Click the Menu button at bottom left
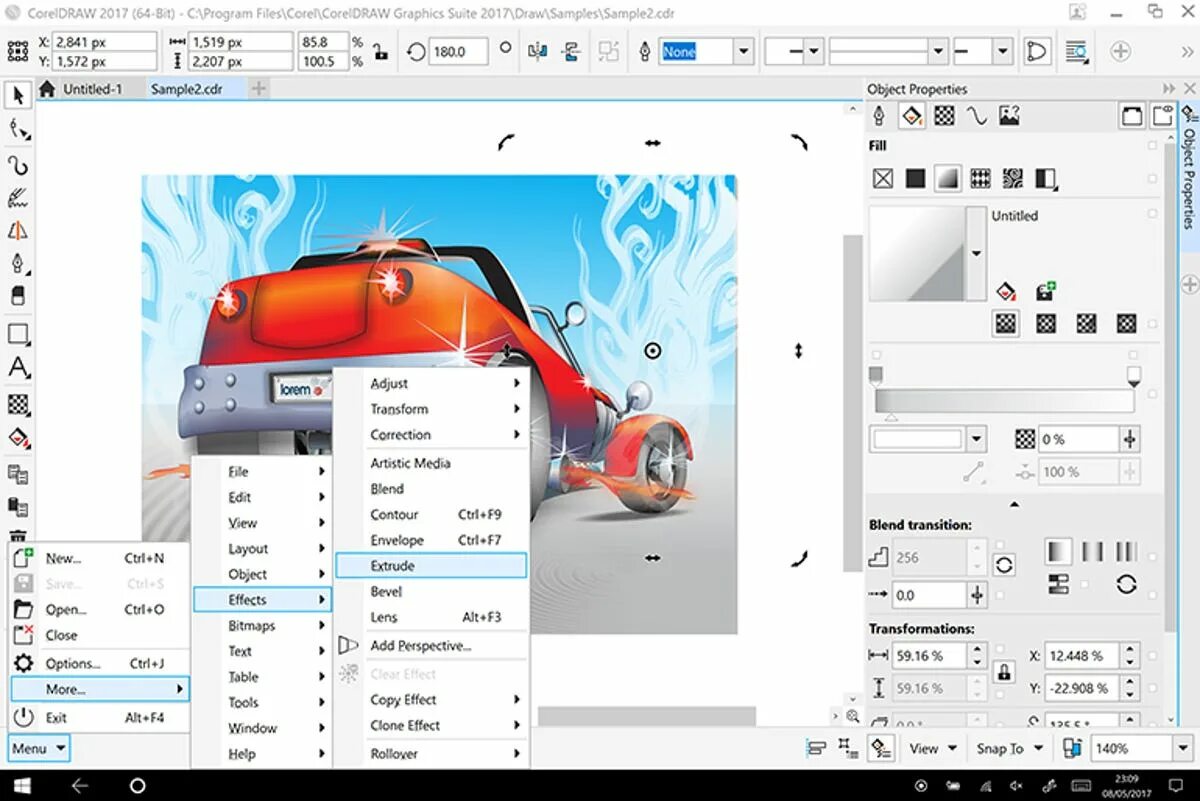 click(38, 748)
